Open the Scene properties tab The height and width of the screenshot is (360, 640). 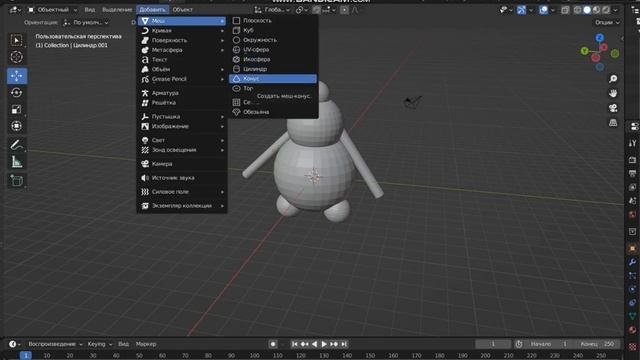pyautogui.click(x=632, y=201)
